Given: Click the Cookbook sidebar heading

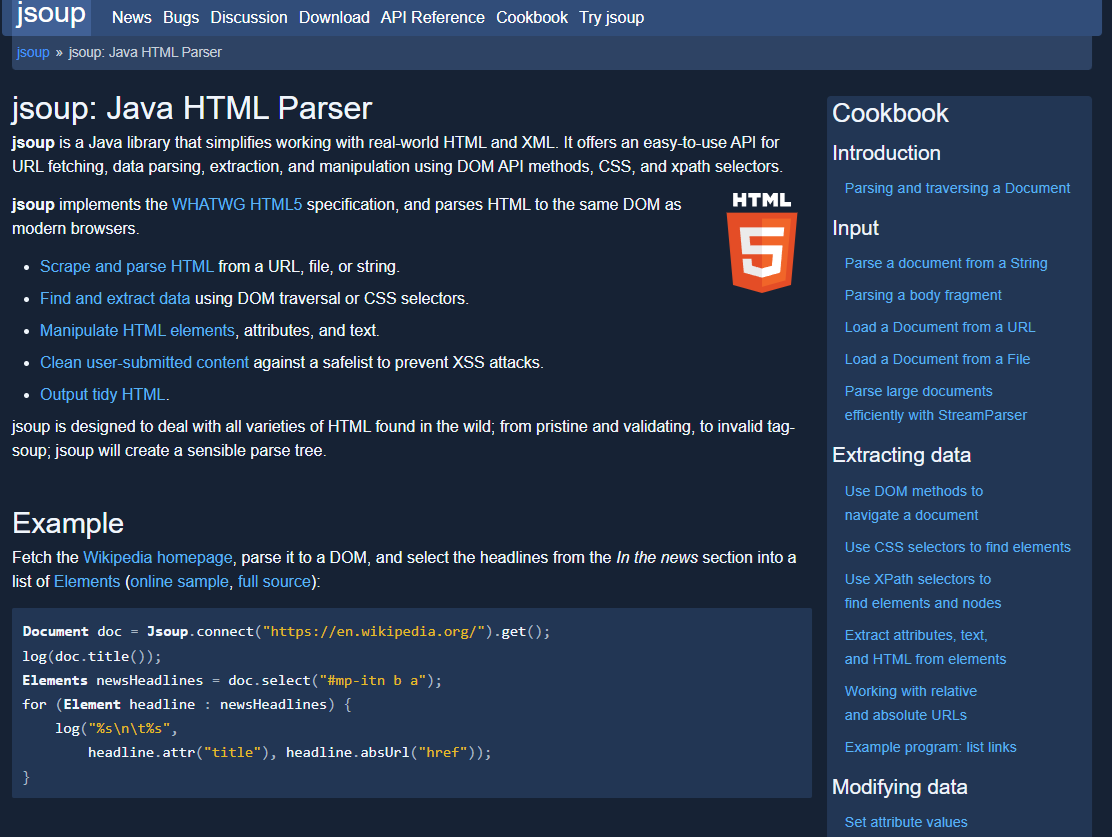Looking at the screenshot, I should [x=890, y=113].
